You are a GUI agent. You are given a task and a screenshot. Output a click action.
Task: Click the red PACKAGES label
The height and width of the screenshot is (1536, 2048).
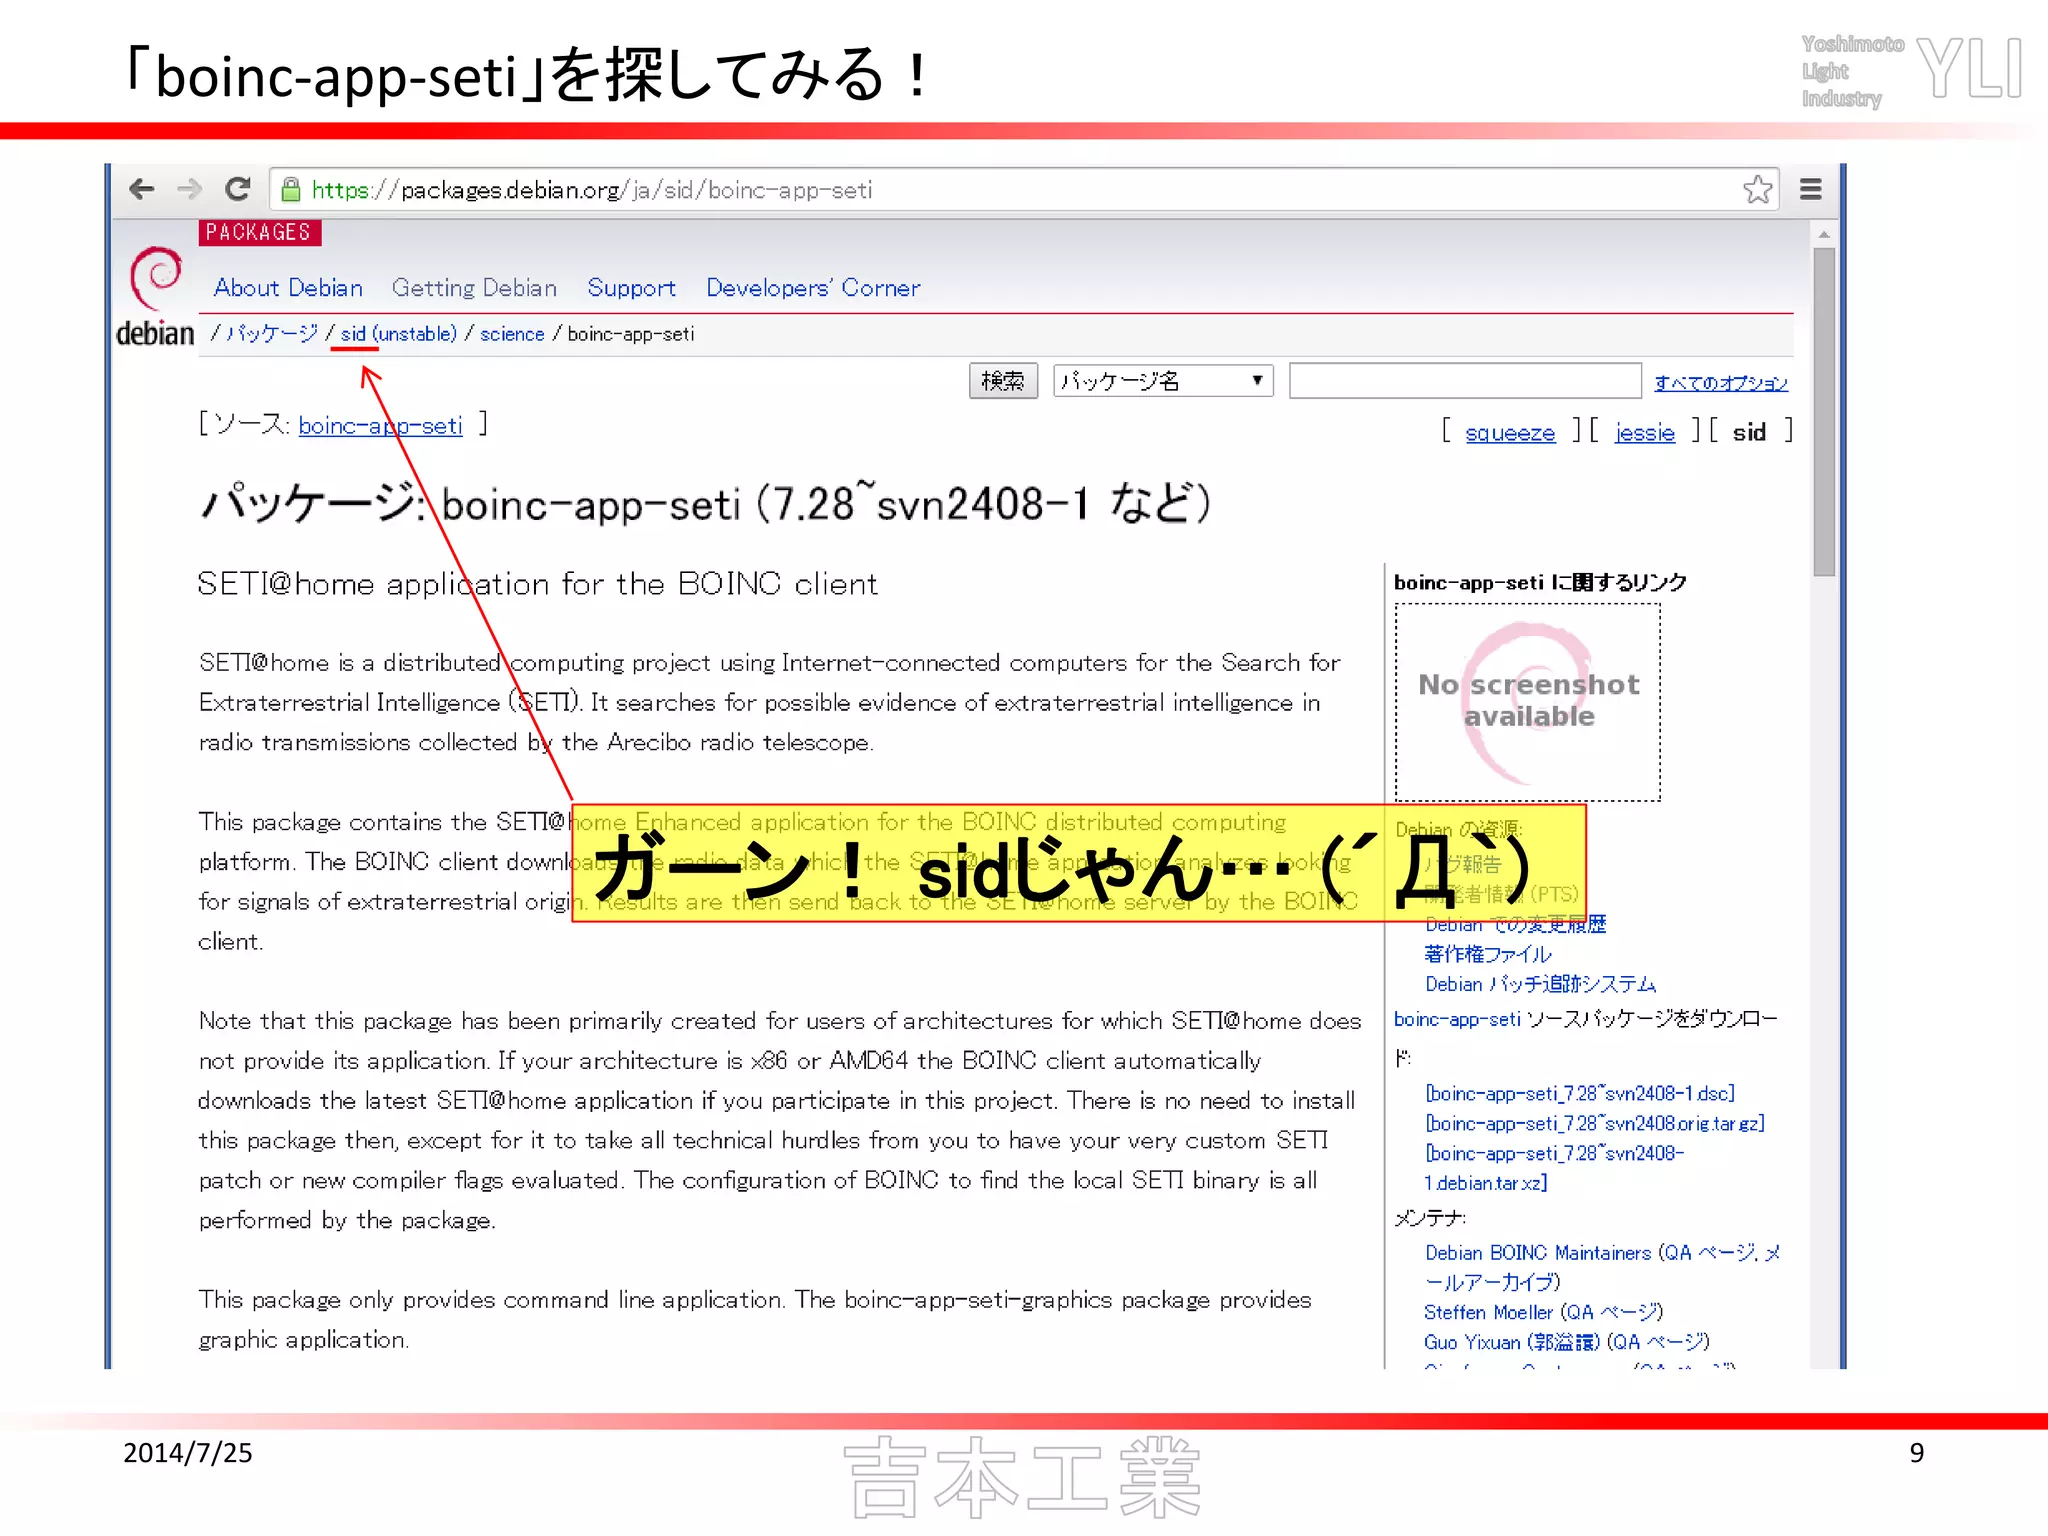pyautogui.click(x=259, y=232)
